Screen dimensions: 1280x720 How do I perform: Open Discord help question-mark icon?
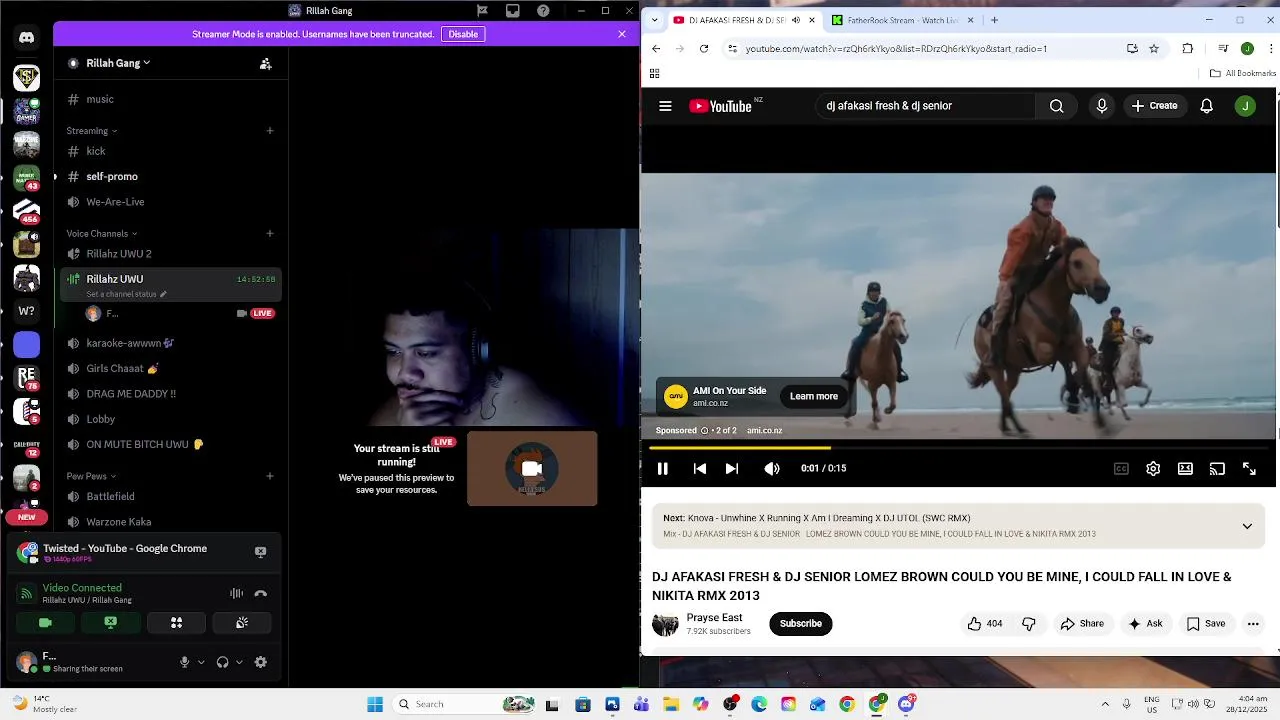543,11
